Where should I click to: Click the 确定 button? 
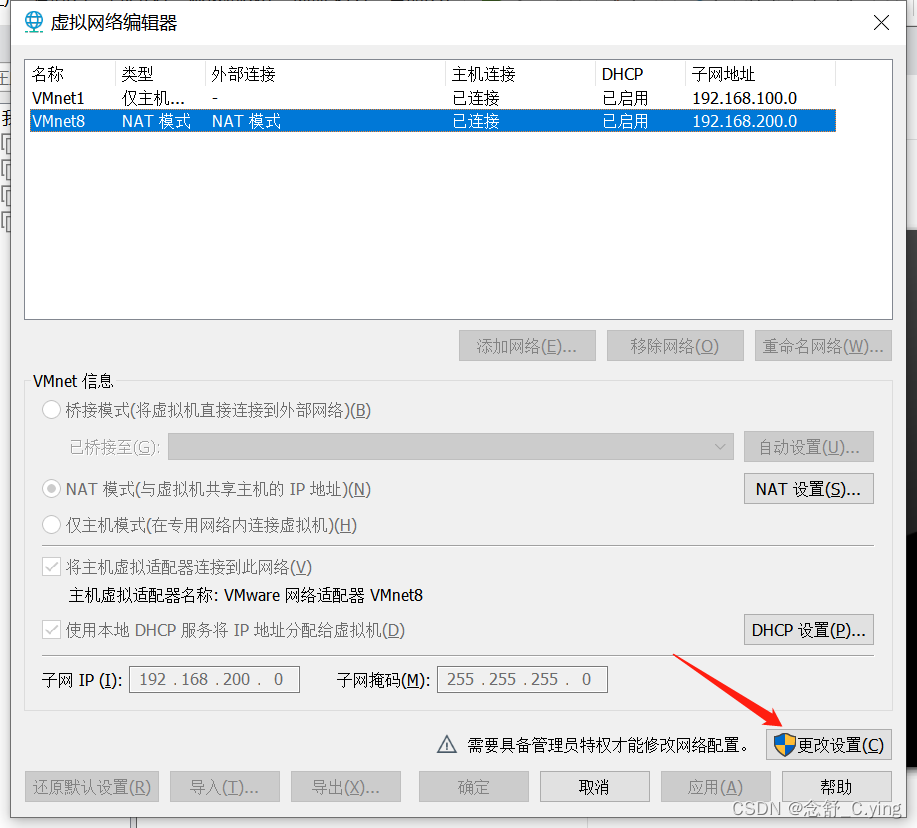pyautogui.click(x=474, y=787)
